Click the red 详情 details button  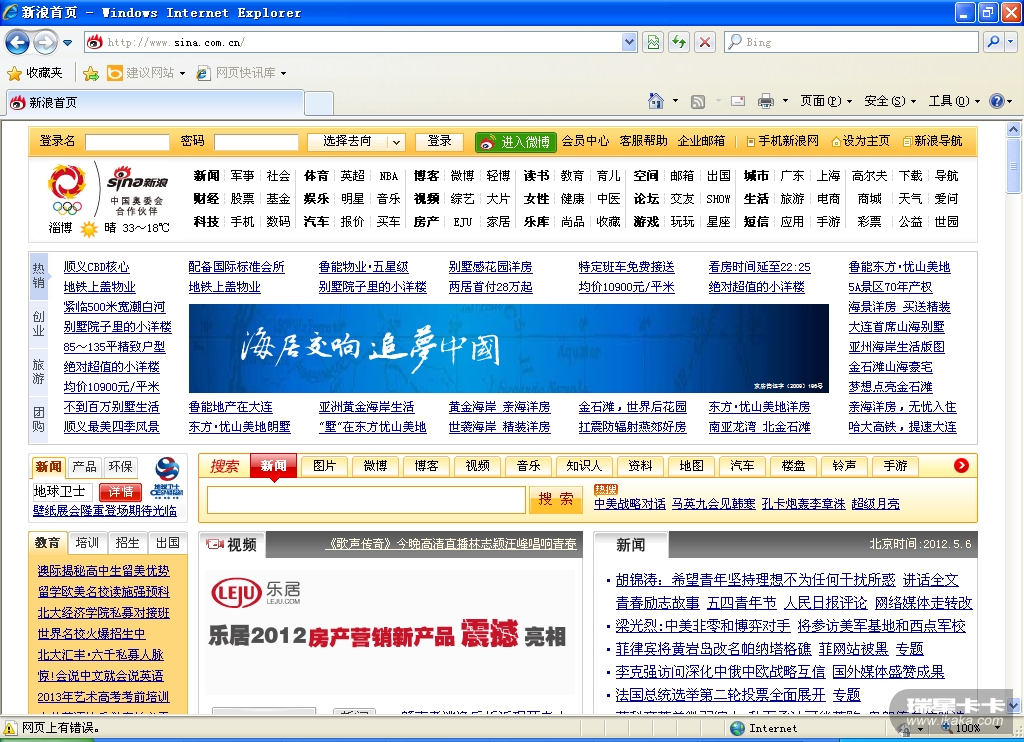[120, 492]
